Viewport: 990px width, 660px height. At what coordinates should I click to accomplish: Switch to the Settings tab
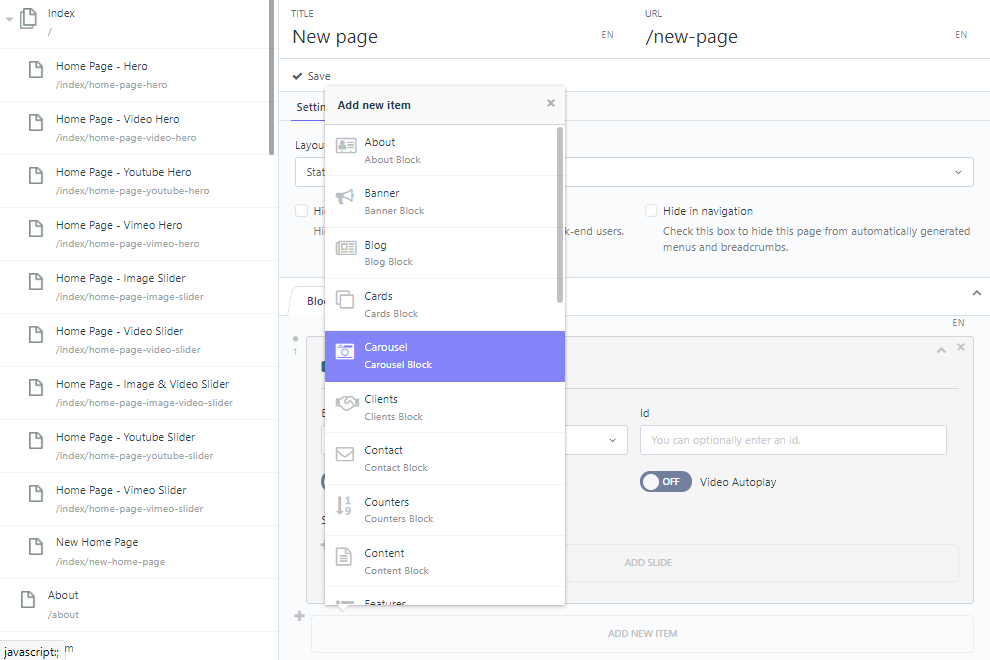click(310, 107)
